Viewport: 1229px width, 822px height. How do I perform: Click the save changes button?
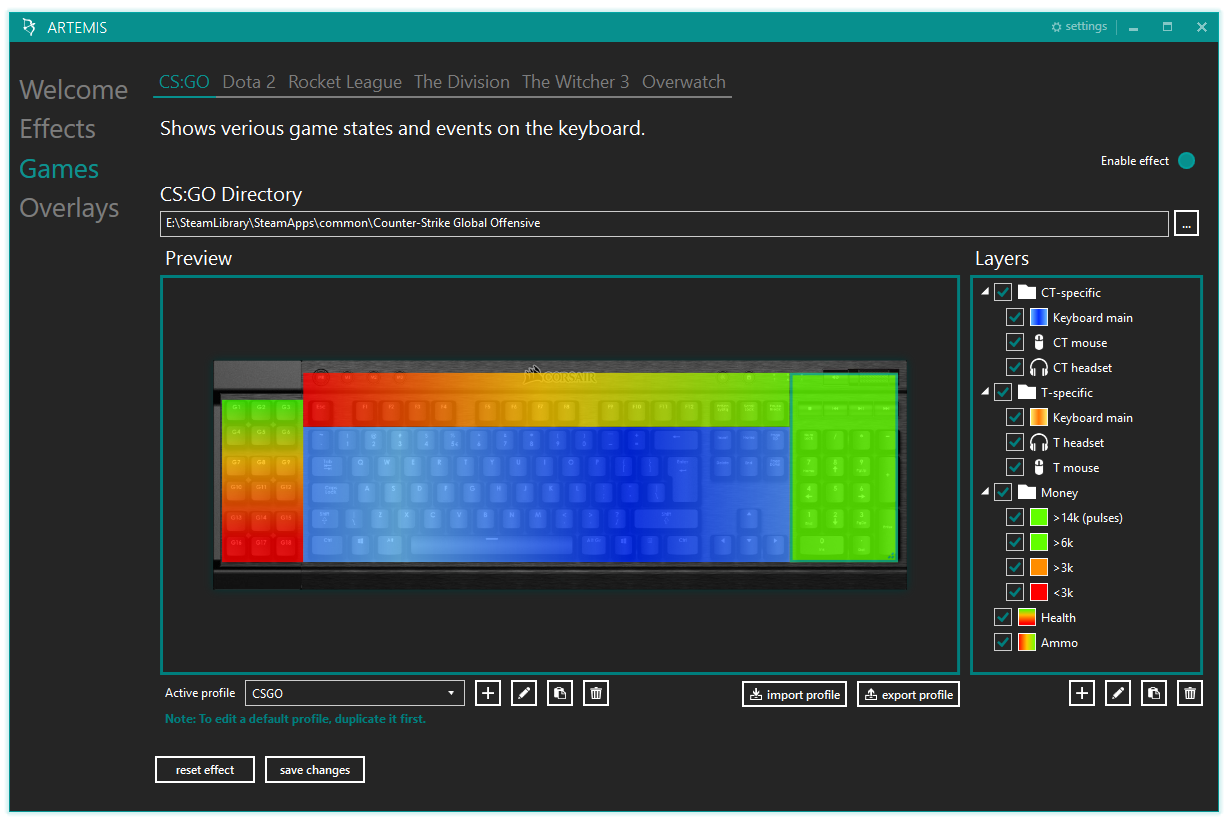pyautogui.click(x=315, y=770)
